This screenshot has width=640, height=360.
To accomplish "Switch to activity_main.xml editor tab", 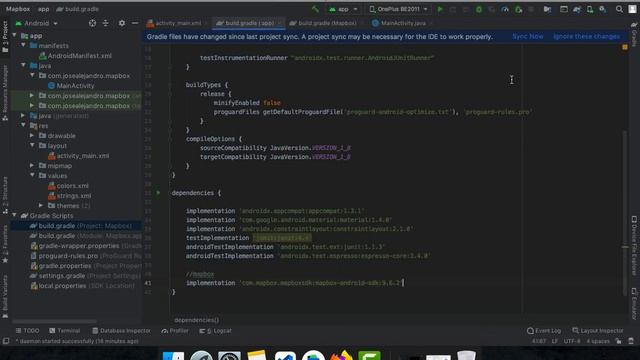I will 178,23.
